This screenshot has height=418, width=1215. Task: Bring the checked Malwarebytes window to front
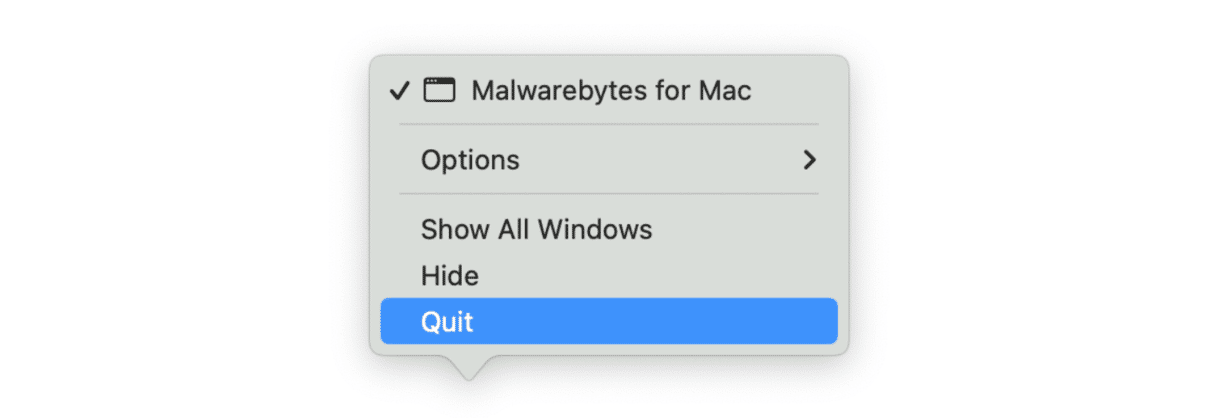click(x=610, y=91)
